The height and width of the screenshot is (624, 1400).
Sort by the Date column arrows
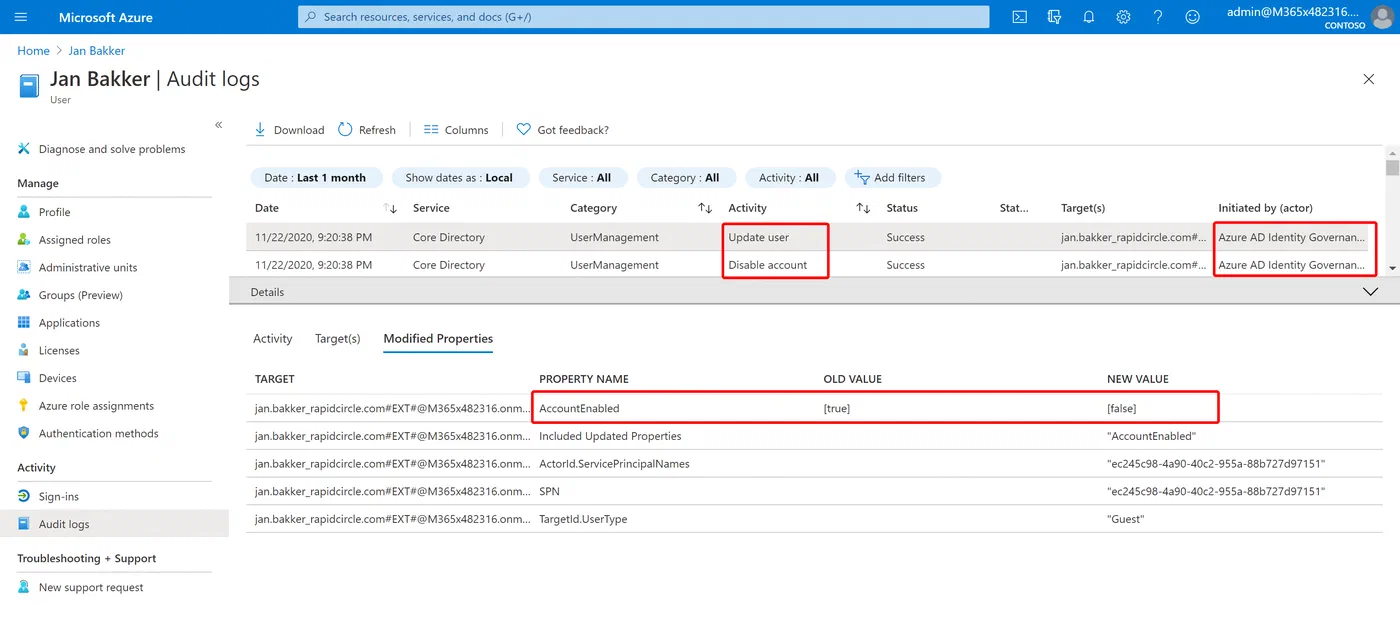pyautogui.click(x=391, y=208)
